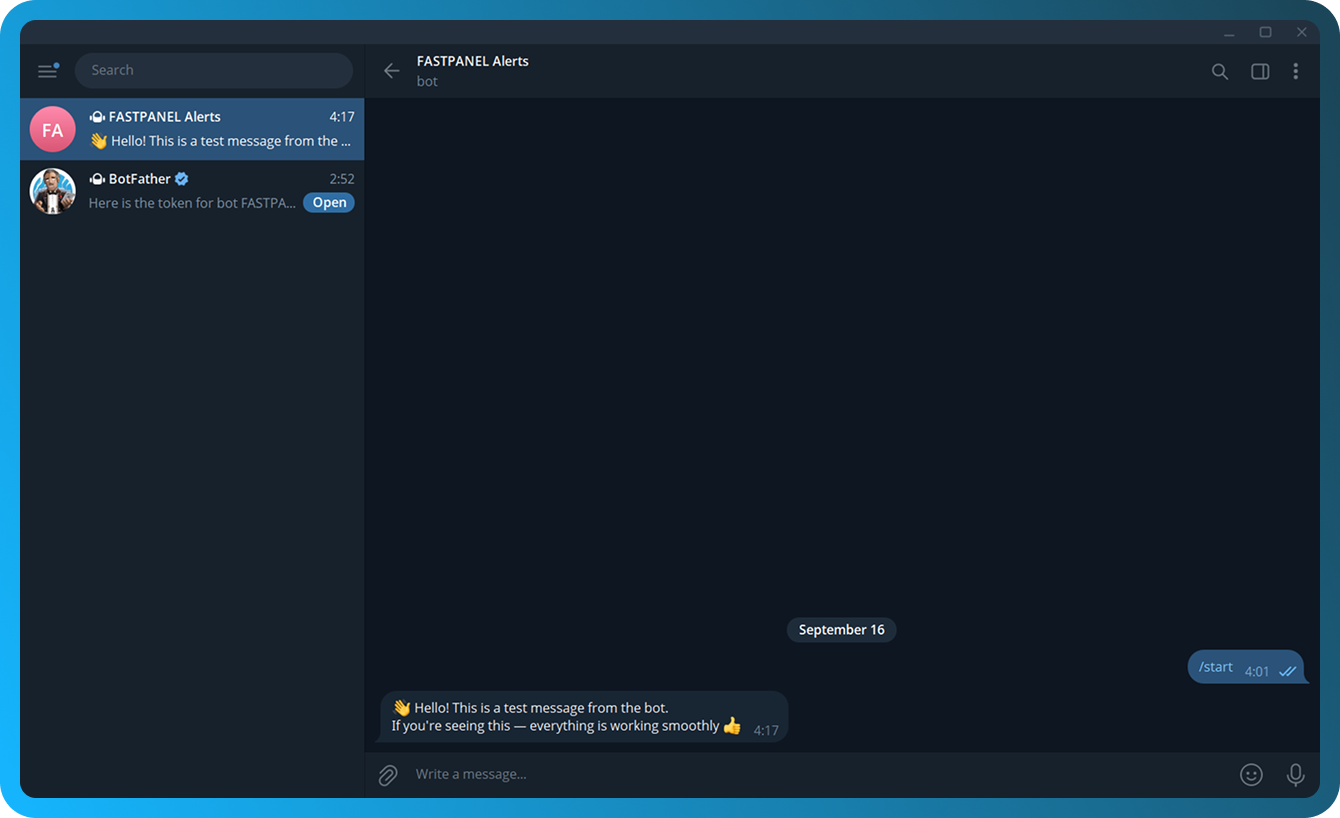Viewport: 1340px width, 818px height.
Task: Select the FASTPANEL Alerts chat
Action: (220, 129)
